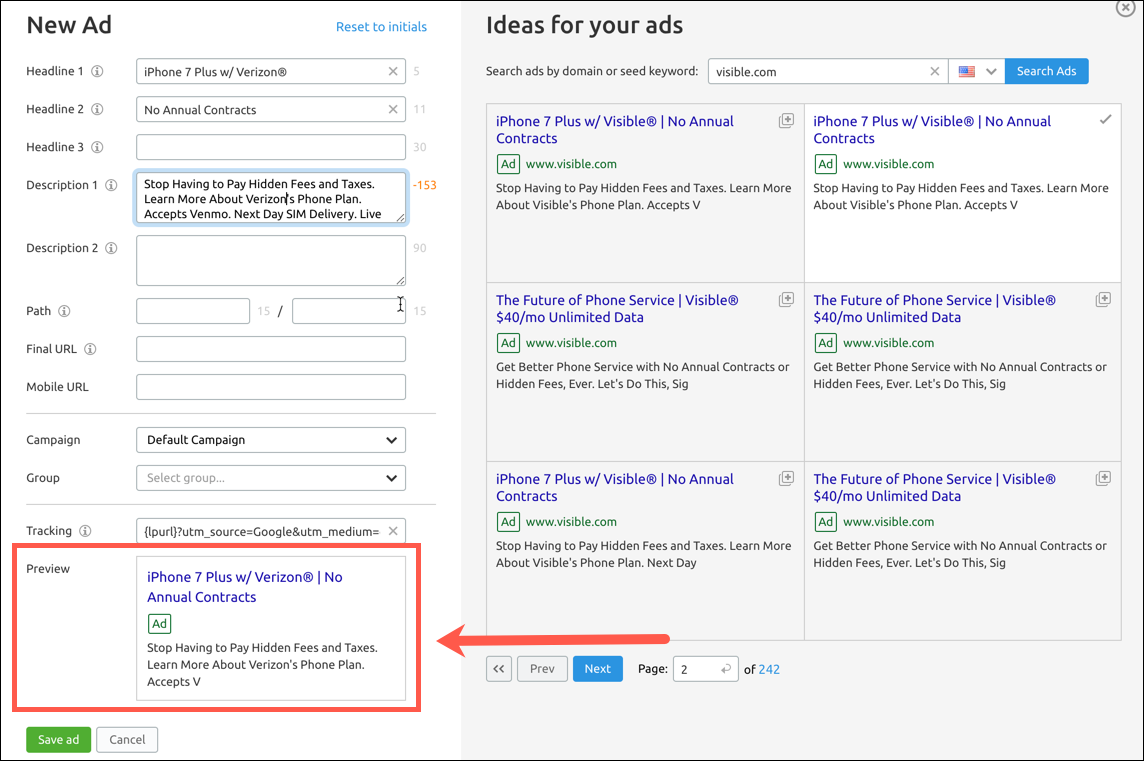
Task: Focus the Final URL input field
Action: (271, 349)
